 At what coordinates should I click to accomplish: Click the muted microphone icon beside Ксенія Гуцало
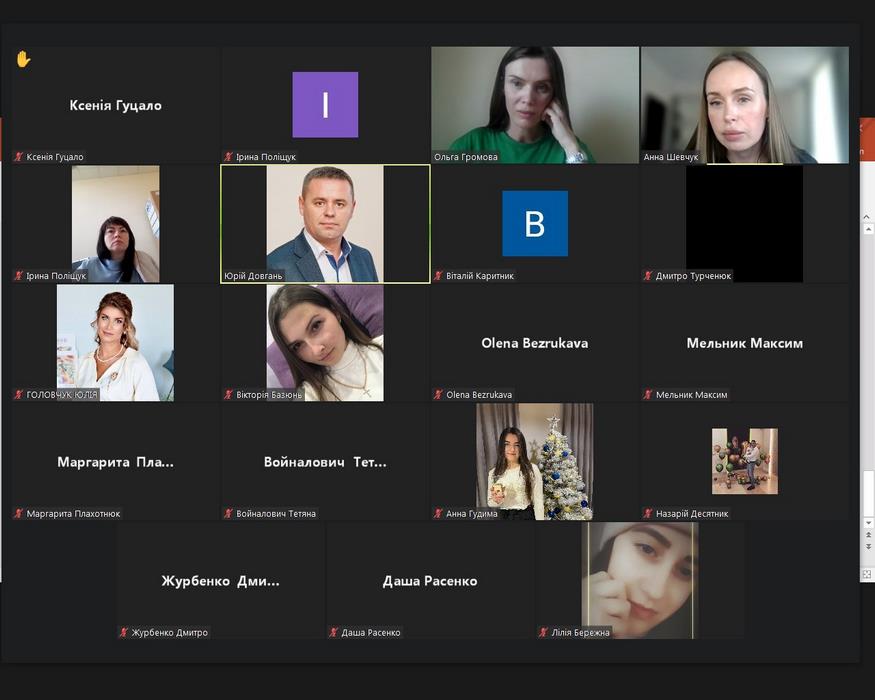[18, 157]
